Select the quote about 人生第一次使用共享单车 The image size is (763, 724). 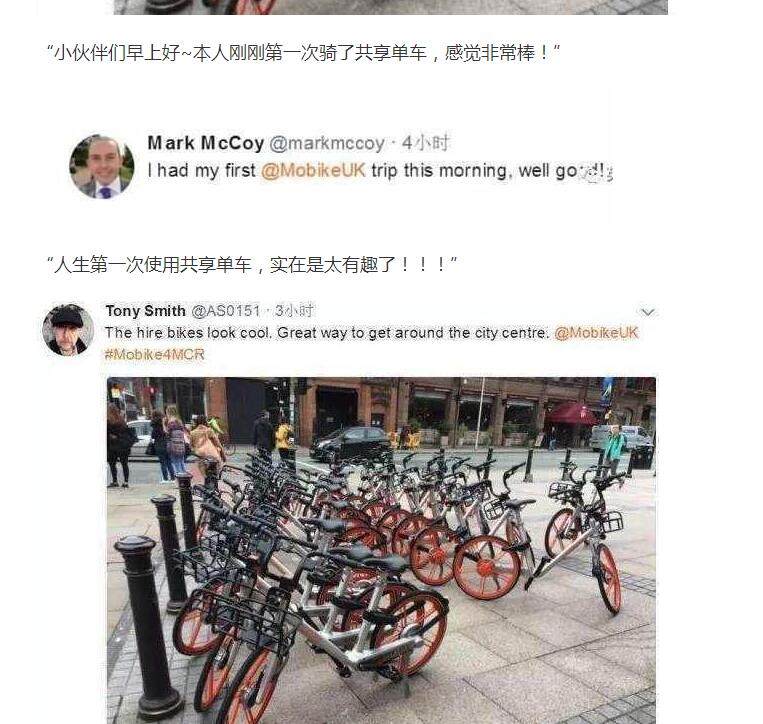coord(252,265)
